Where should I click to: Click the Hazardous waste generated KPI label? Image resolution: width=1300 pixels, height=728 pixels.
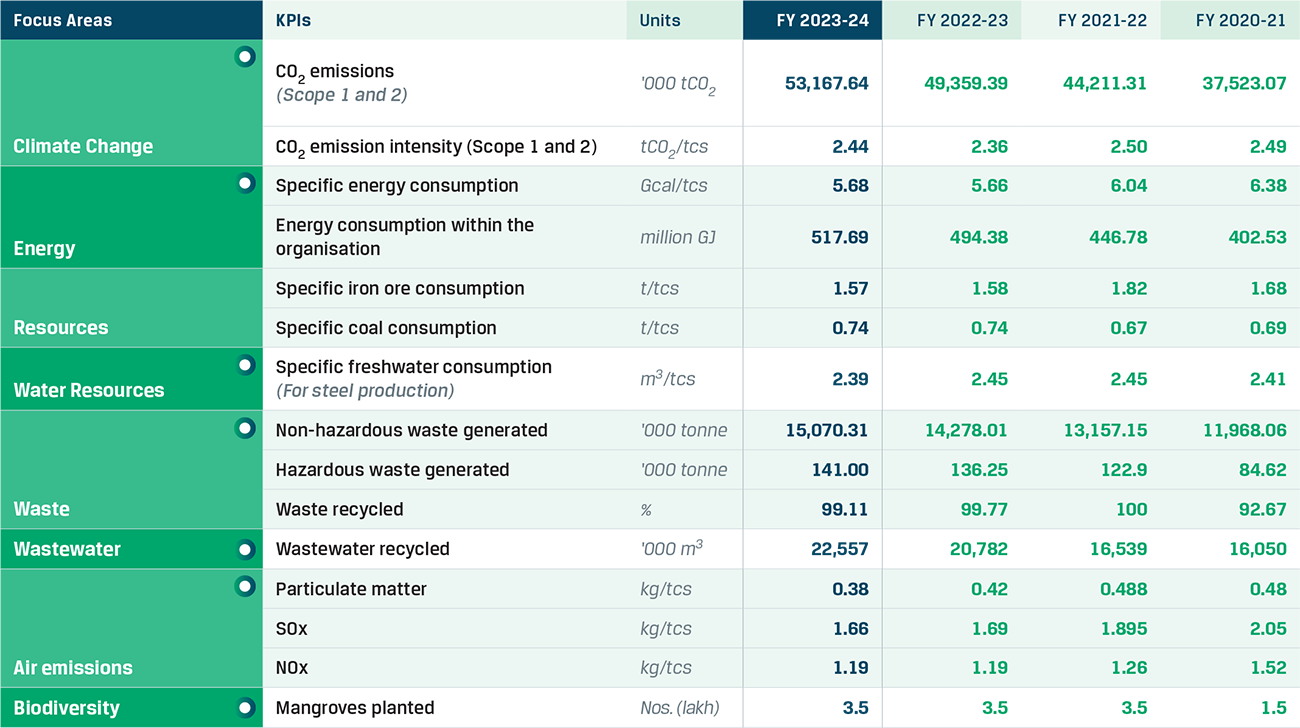392,470
